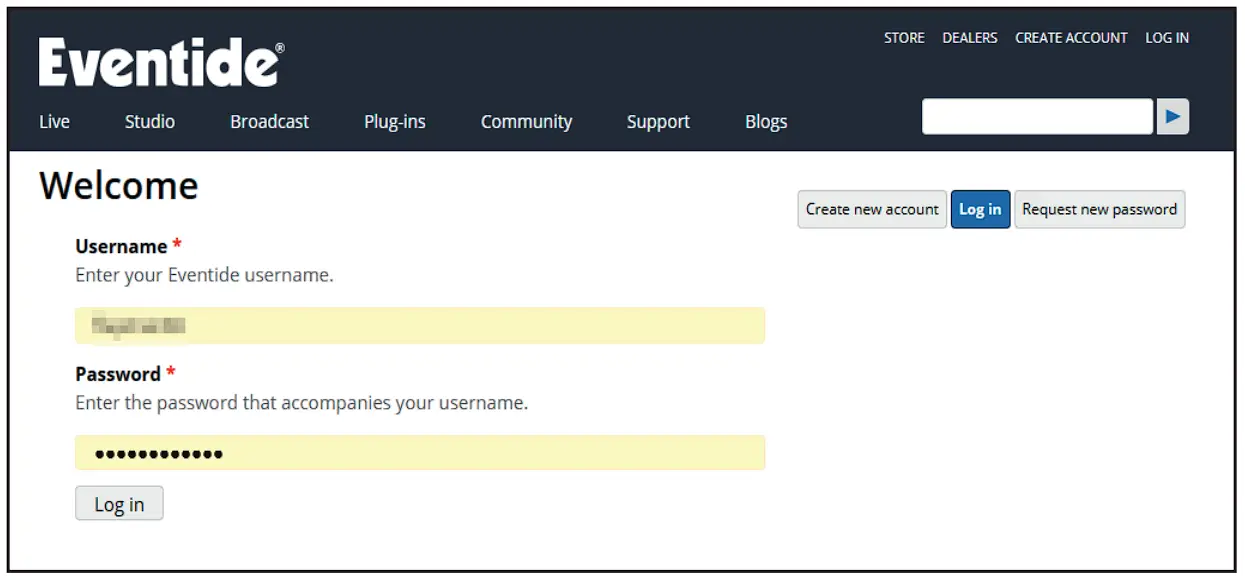Screen dimensions: 1245x580
Task: Submit the form with Log in button
Action: click(119, 504)
